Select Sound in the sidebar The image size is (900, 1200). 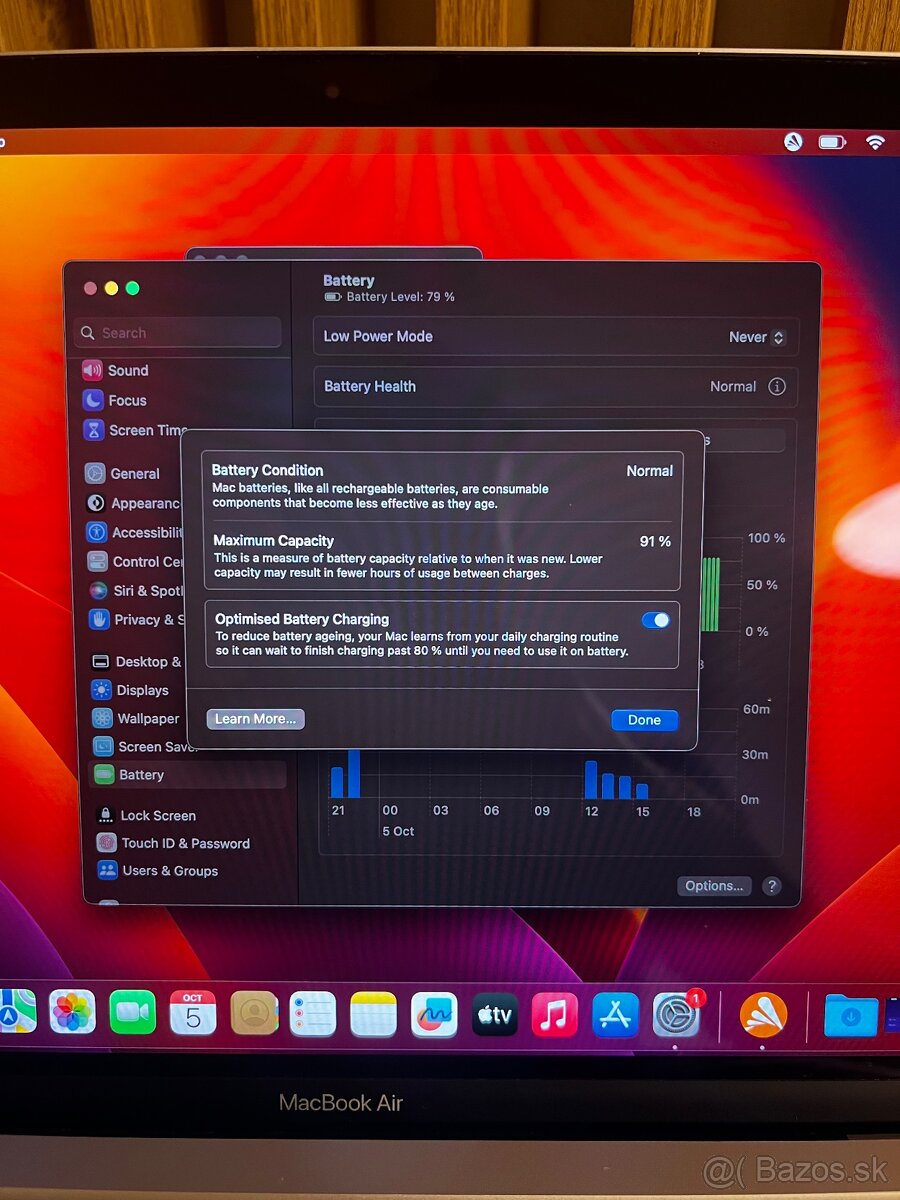[x=127, y=371]
